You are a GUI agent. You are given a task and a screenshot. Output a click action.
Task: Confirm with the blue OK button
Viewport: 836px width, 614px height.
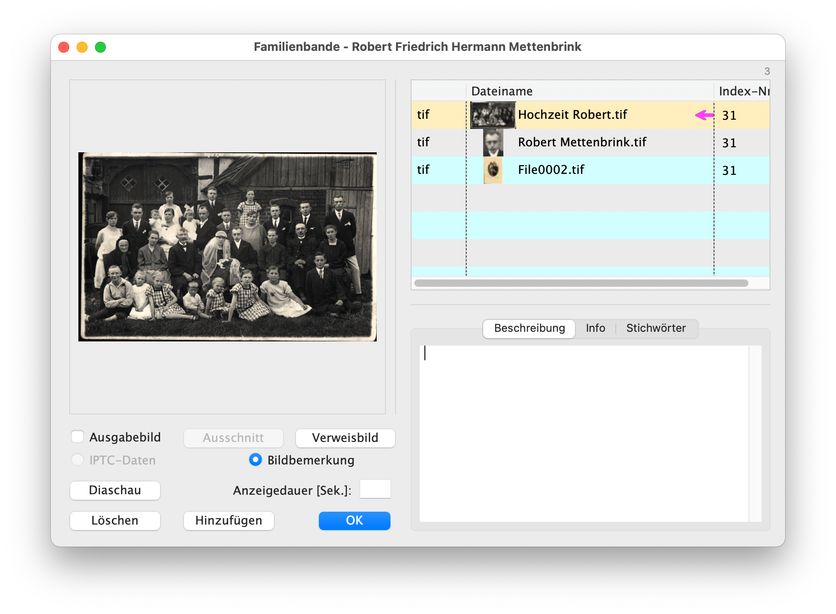click(x=354, y=521)
